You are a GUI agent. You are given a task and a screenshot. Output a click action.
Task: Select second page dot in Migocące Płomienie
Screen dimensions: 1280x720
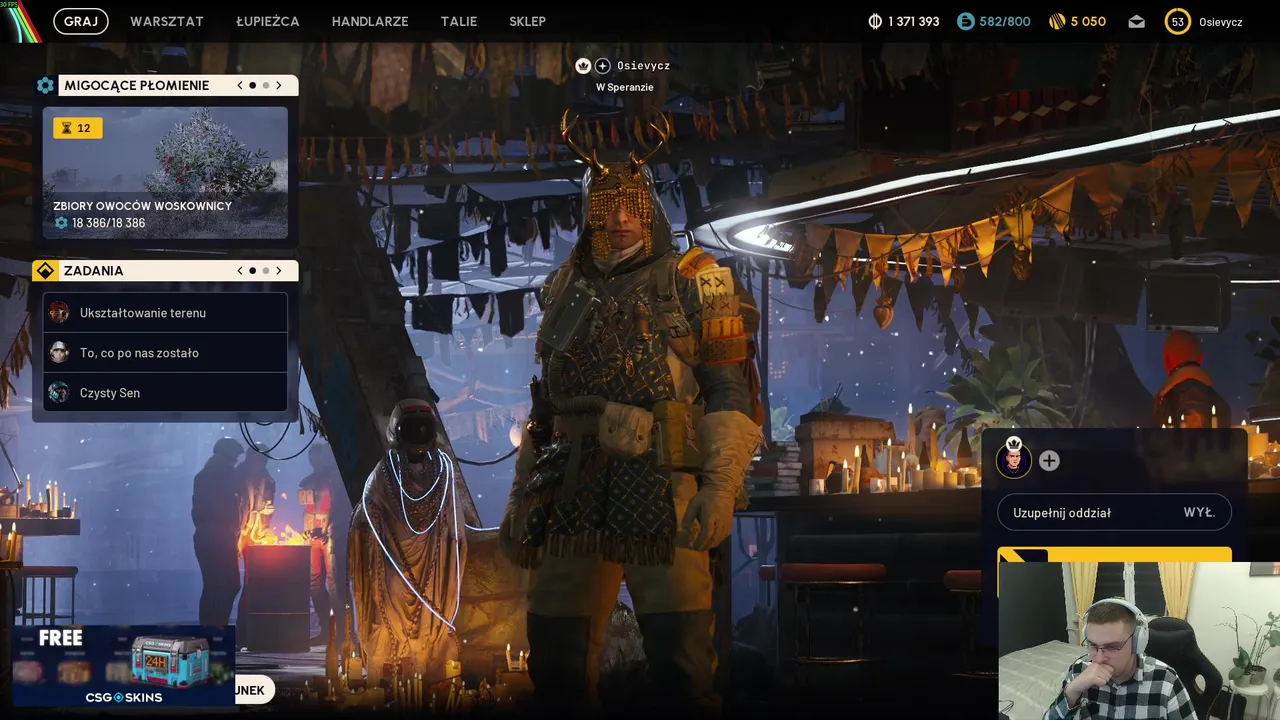[266, 86]
